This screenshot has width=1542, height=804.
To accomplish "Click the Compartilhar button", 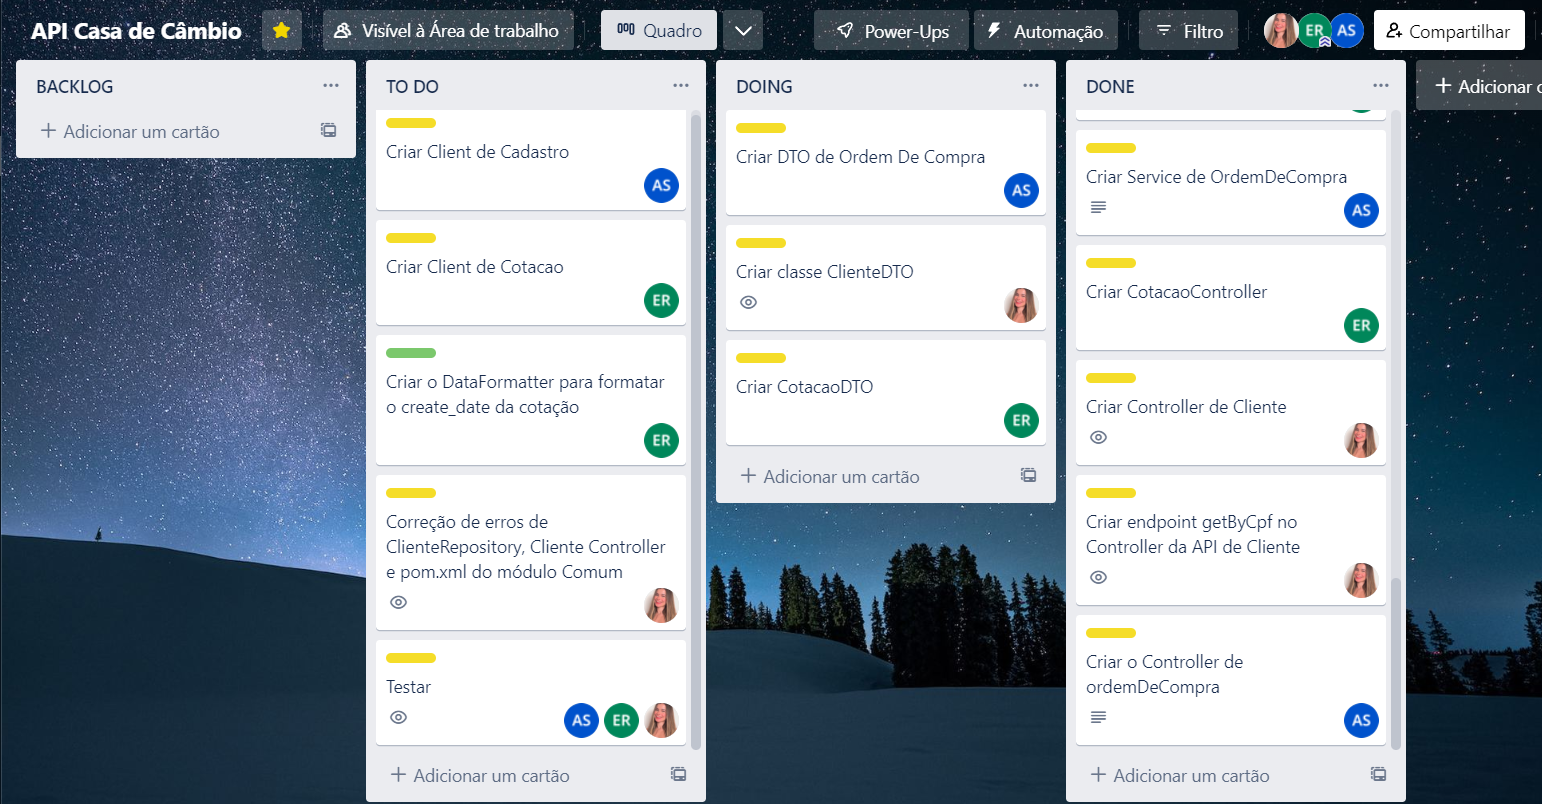I will (1449, 30).
